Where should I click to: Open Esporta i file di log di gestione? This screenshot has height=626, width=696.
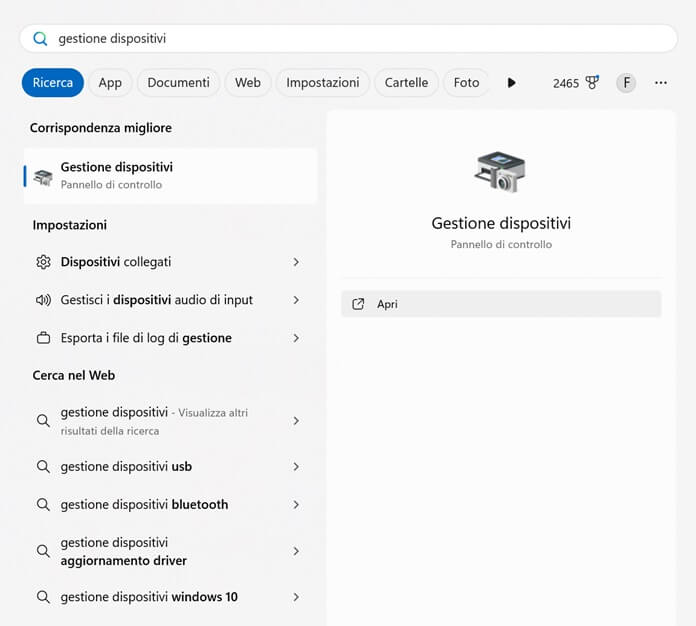coord(168,338)
